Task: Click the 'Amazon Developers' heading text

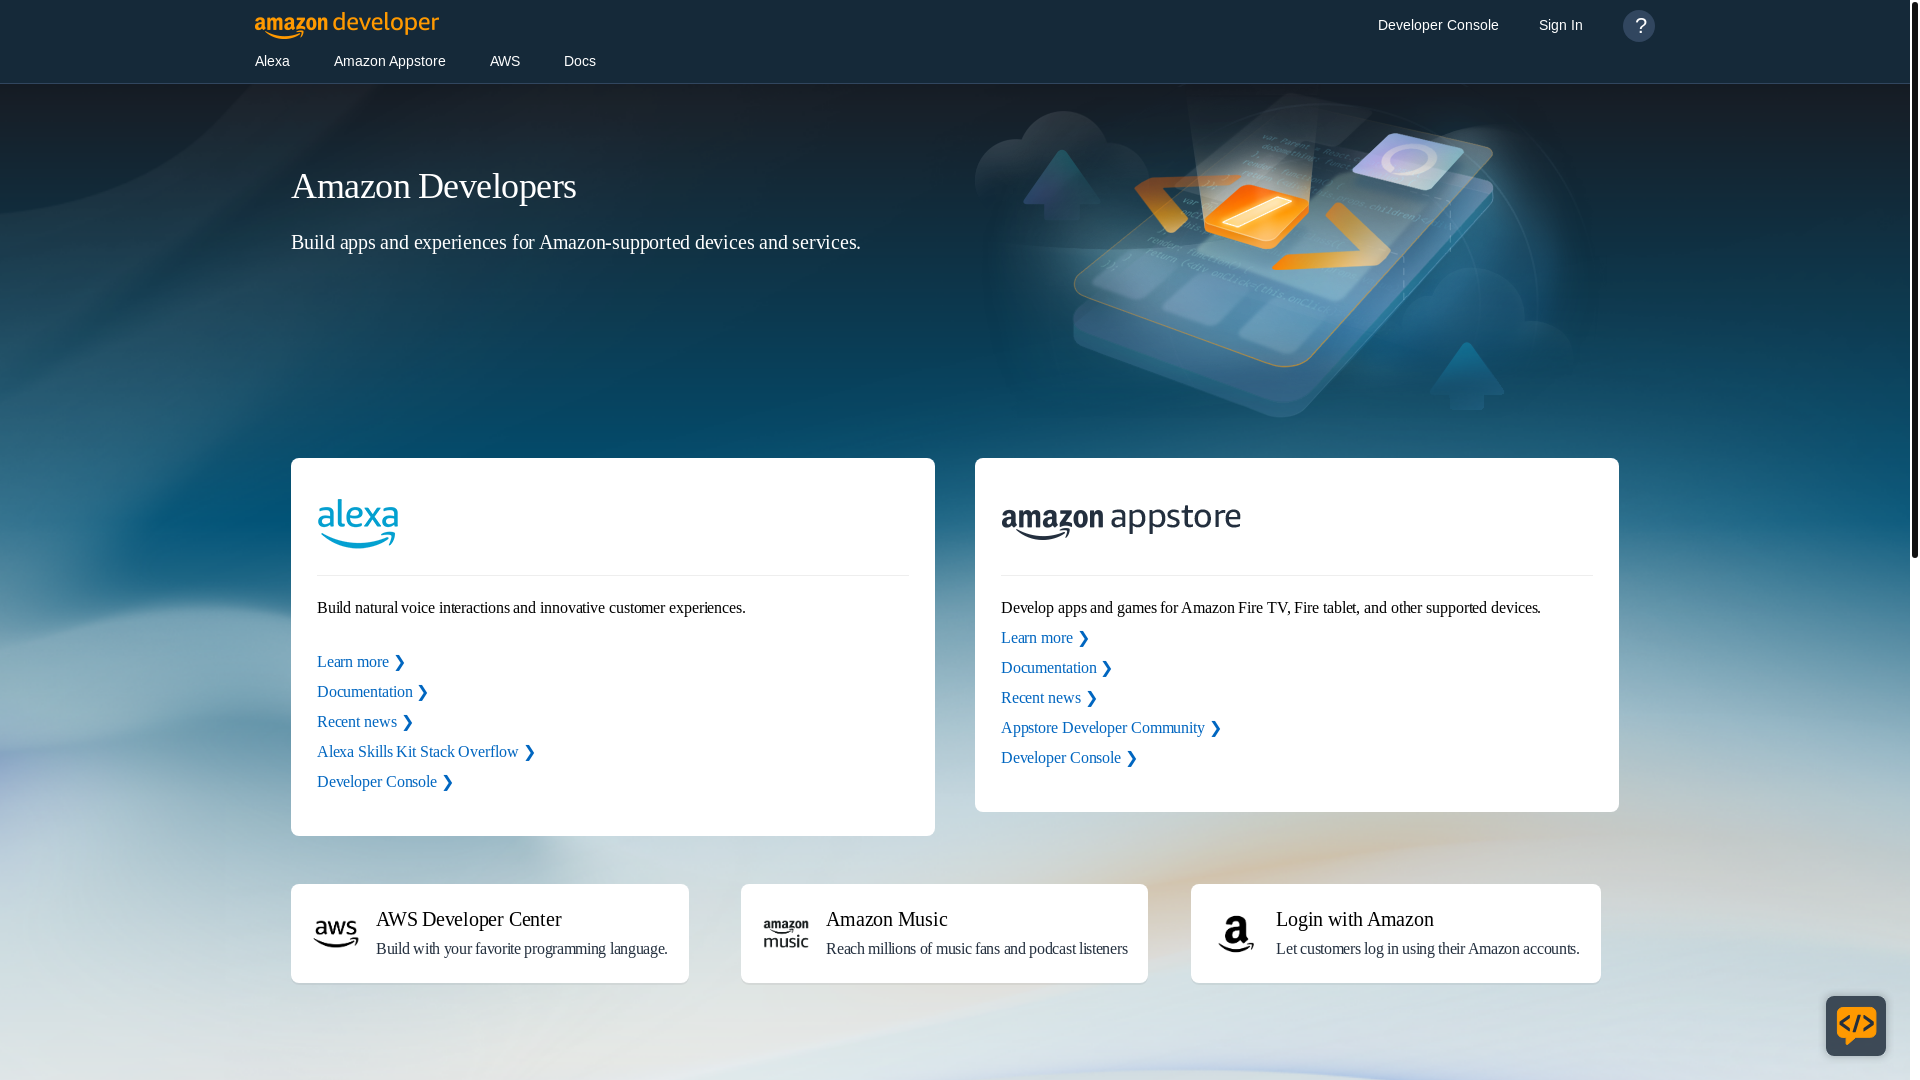Action: pyautogui.click(x=433, y=186)
